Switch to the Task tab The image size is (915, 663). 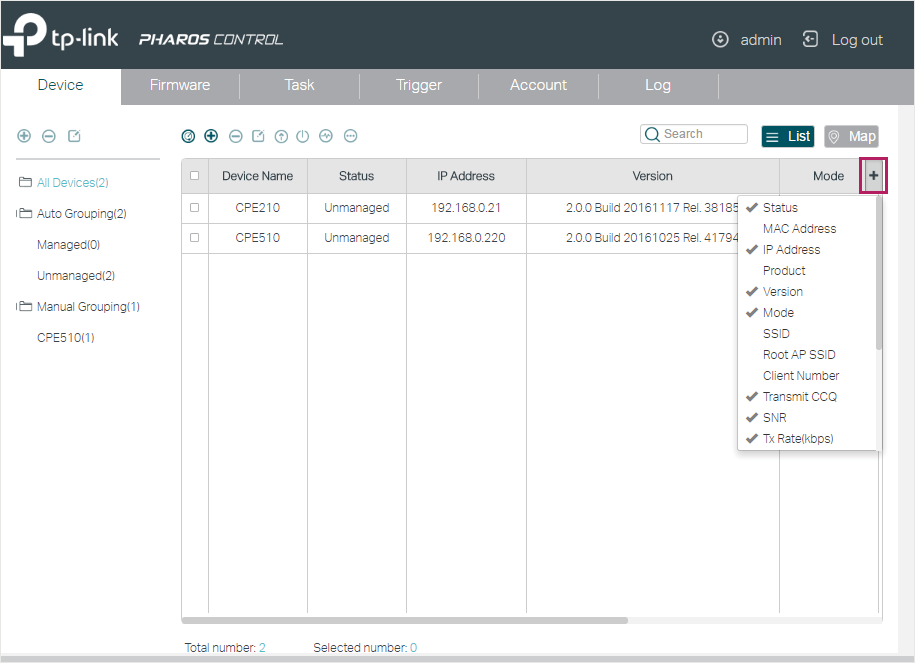[299, 85]
